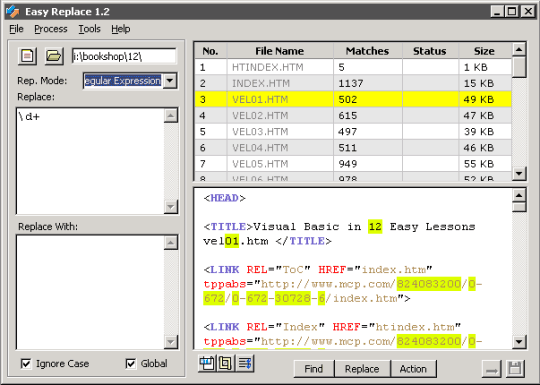Click the right arrow icon near Action
This screenshot has width=540, height=385.
point(491,369)
